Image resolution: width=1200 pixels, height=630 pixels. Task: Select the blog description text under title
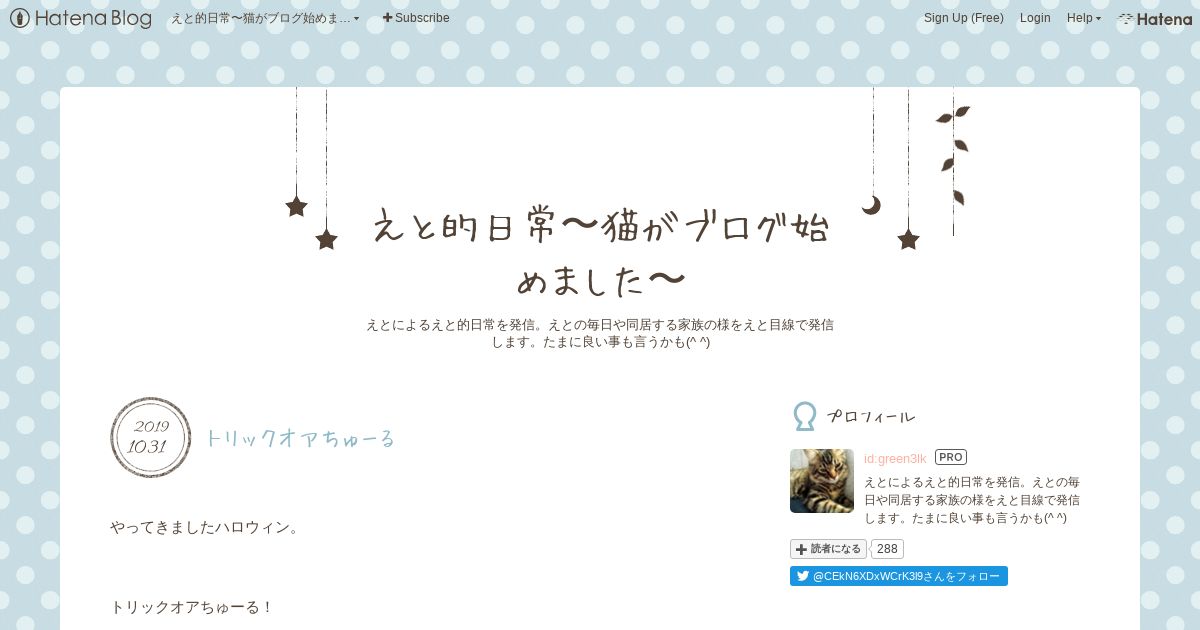tap(600, 333)
